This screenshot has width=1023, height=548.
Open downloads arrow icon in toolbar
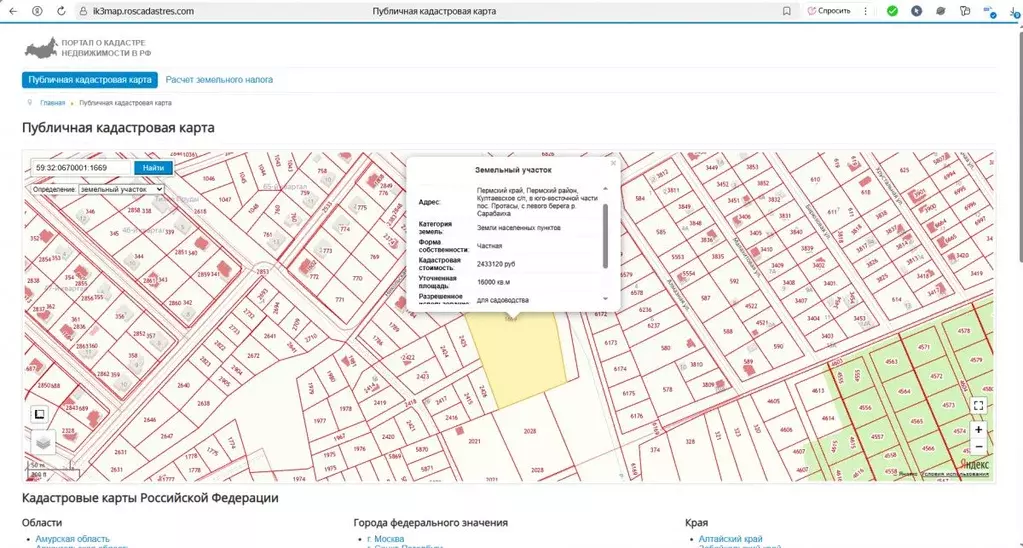click(x=1014, y=11)
